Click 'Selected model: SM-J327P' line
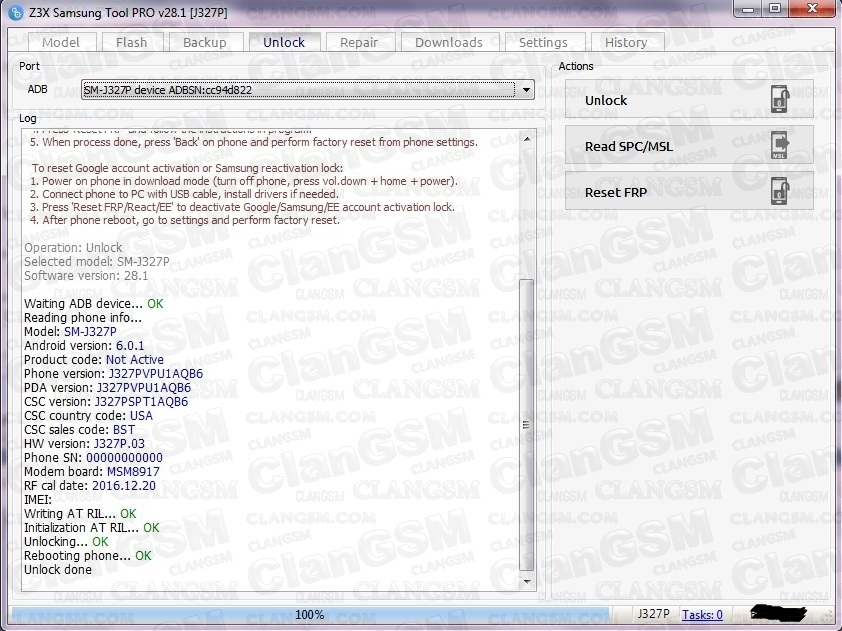 tap(97, 262)
